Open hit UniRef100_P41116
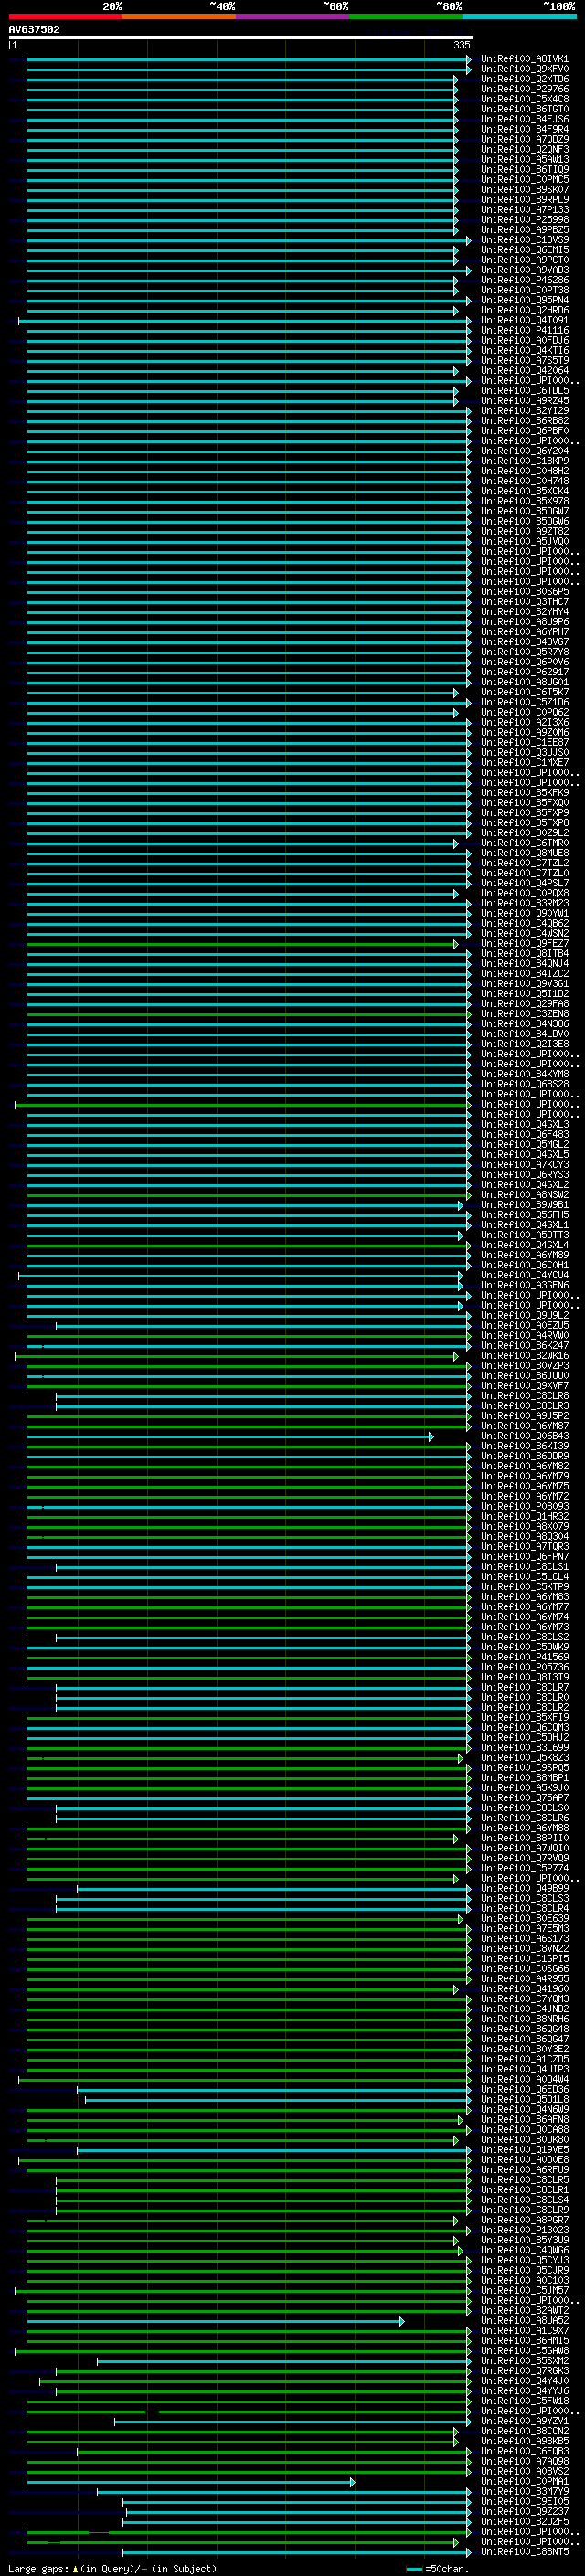Image resolution: width=585 pixels, height=2576 pixels. pos(525,330)
